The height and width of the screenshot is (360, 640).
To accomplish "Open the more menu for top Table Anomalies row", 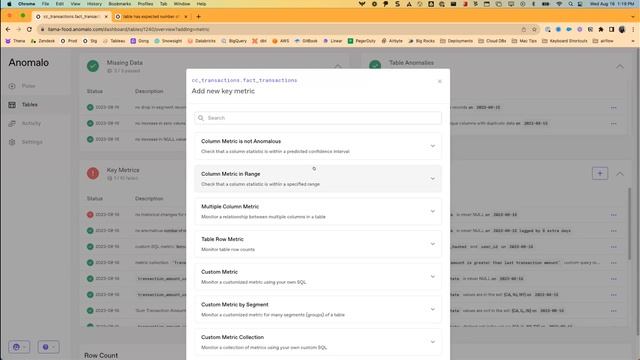I will click(613, 108).
